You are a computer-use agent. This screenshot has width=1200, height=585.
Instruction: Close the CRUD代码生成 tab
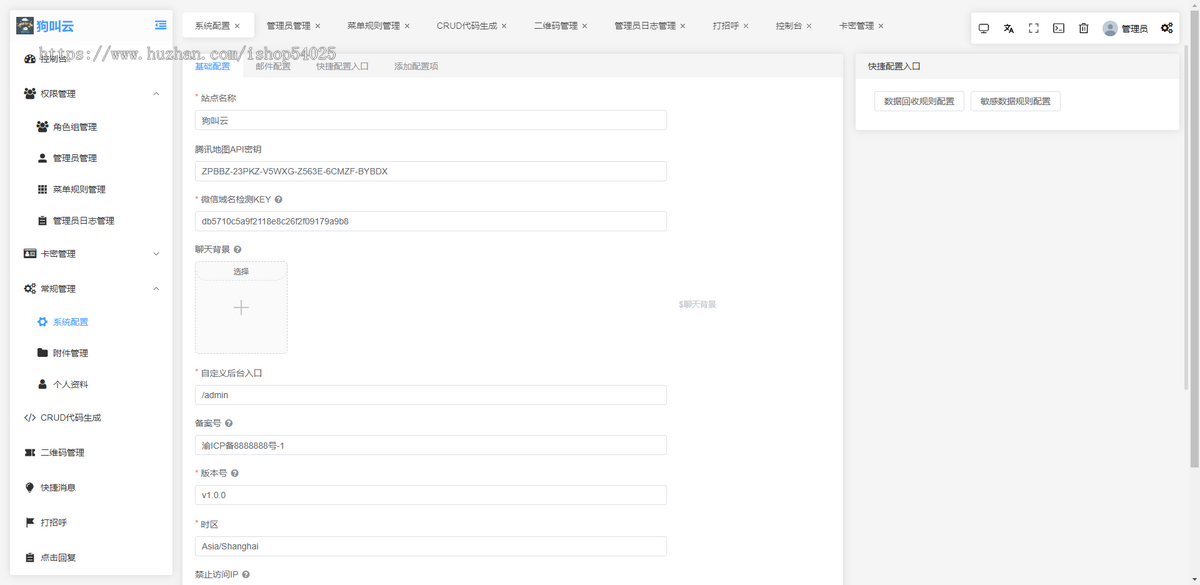click(504, 26)
